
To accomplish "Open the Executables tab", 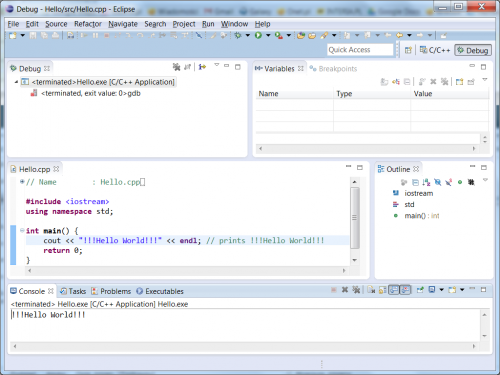I will [160, 291].
